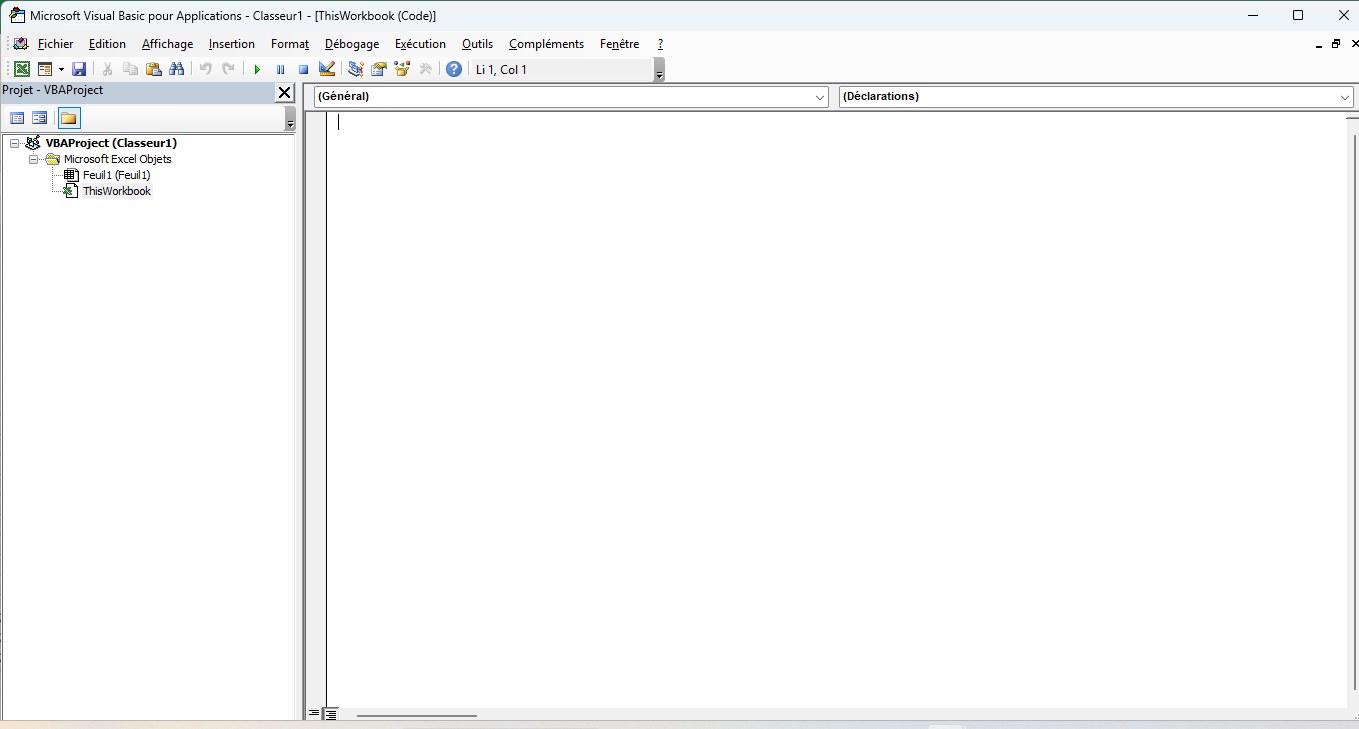1359x729 pixels.
Task: Click the Paste clipboard icon
Action: [153, 69]
